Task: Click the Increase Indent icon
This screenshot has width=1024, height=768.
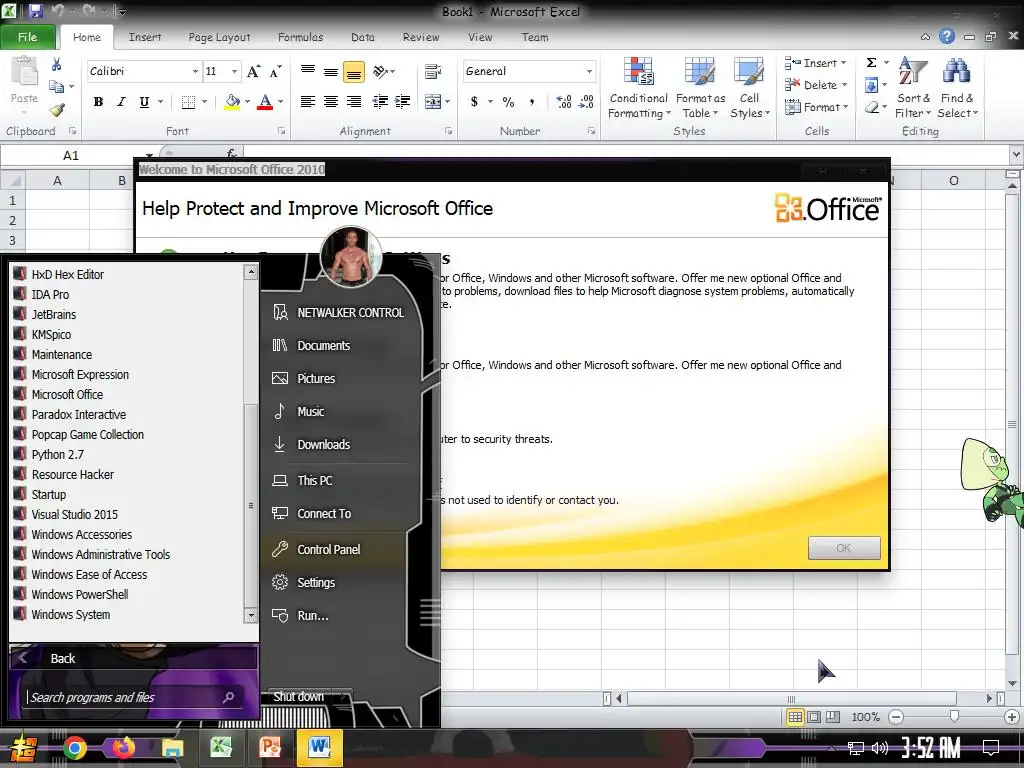Action: tap(402, 102)
